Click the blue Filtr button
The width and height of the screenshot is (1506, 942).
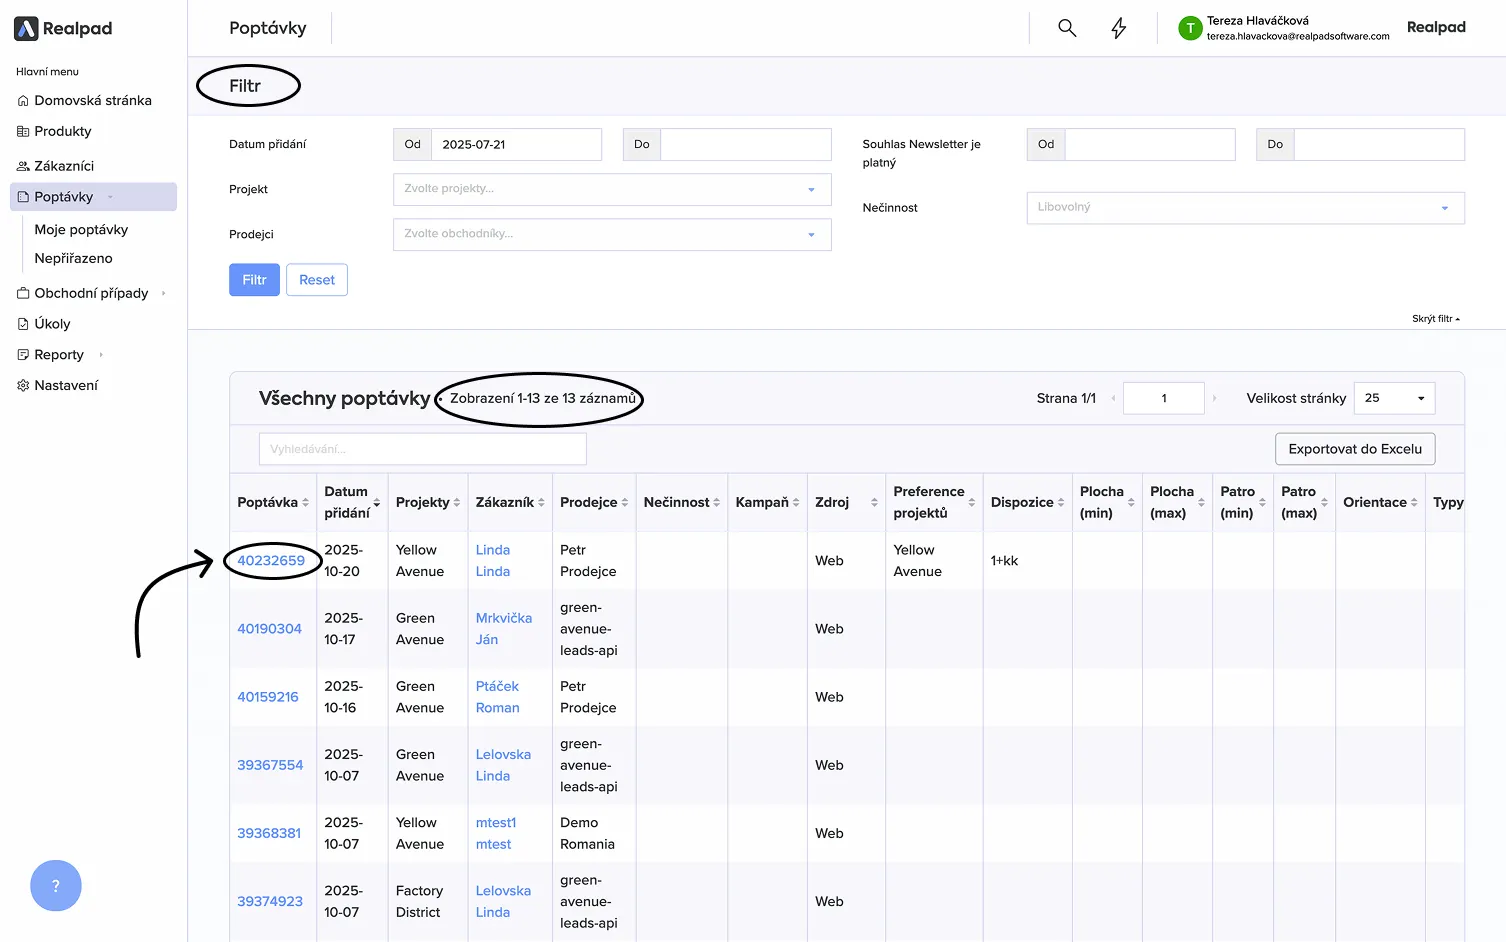click(x=254, y=280)
